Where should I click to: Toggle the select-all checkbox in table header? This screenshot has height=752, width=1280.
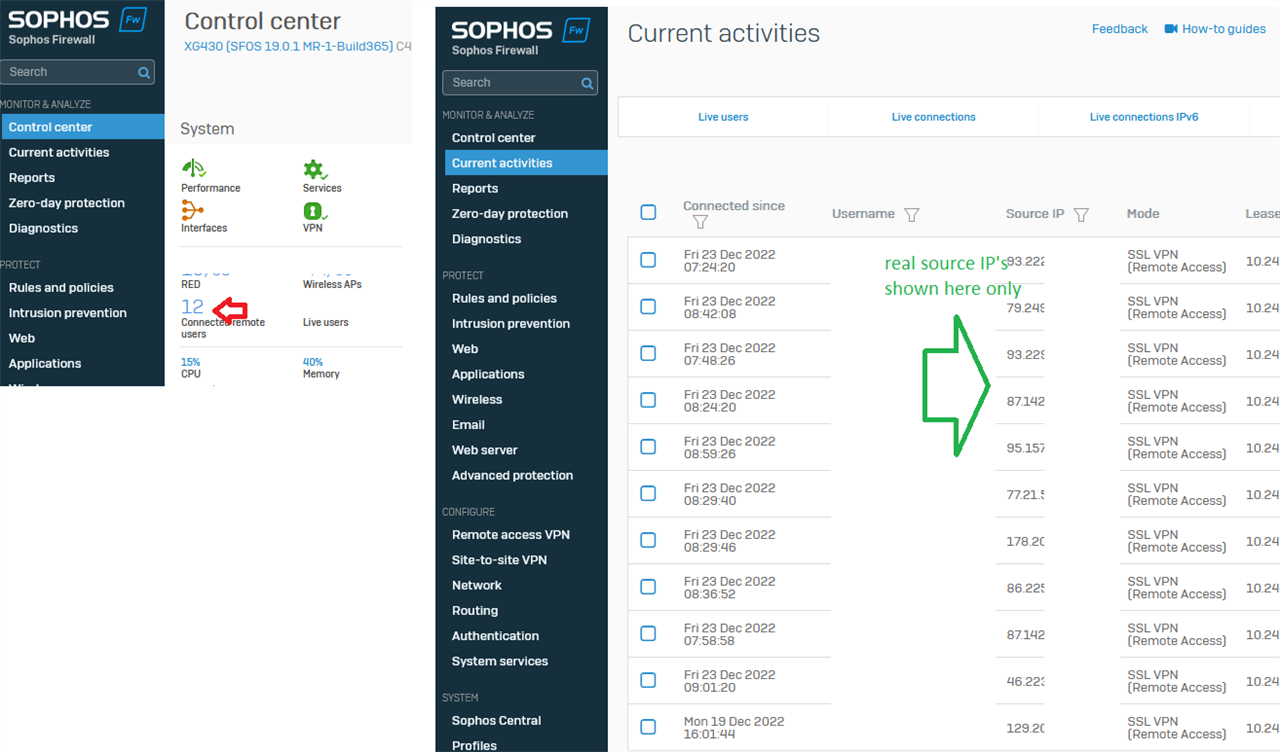[x=648, y=212]
